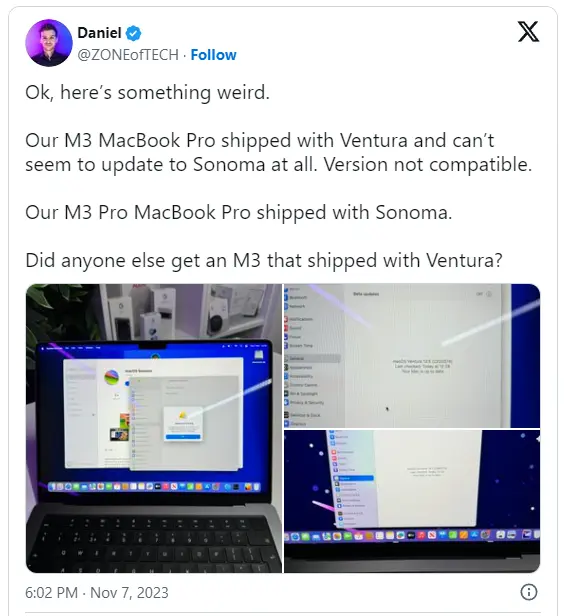Click the blue dialog button on MacBook screen
Screen dimensions: 564x616
183,436
